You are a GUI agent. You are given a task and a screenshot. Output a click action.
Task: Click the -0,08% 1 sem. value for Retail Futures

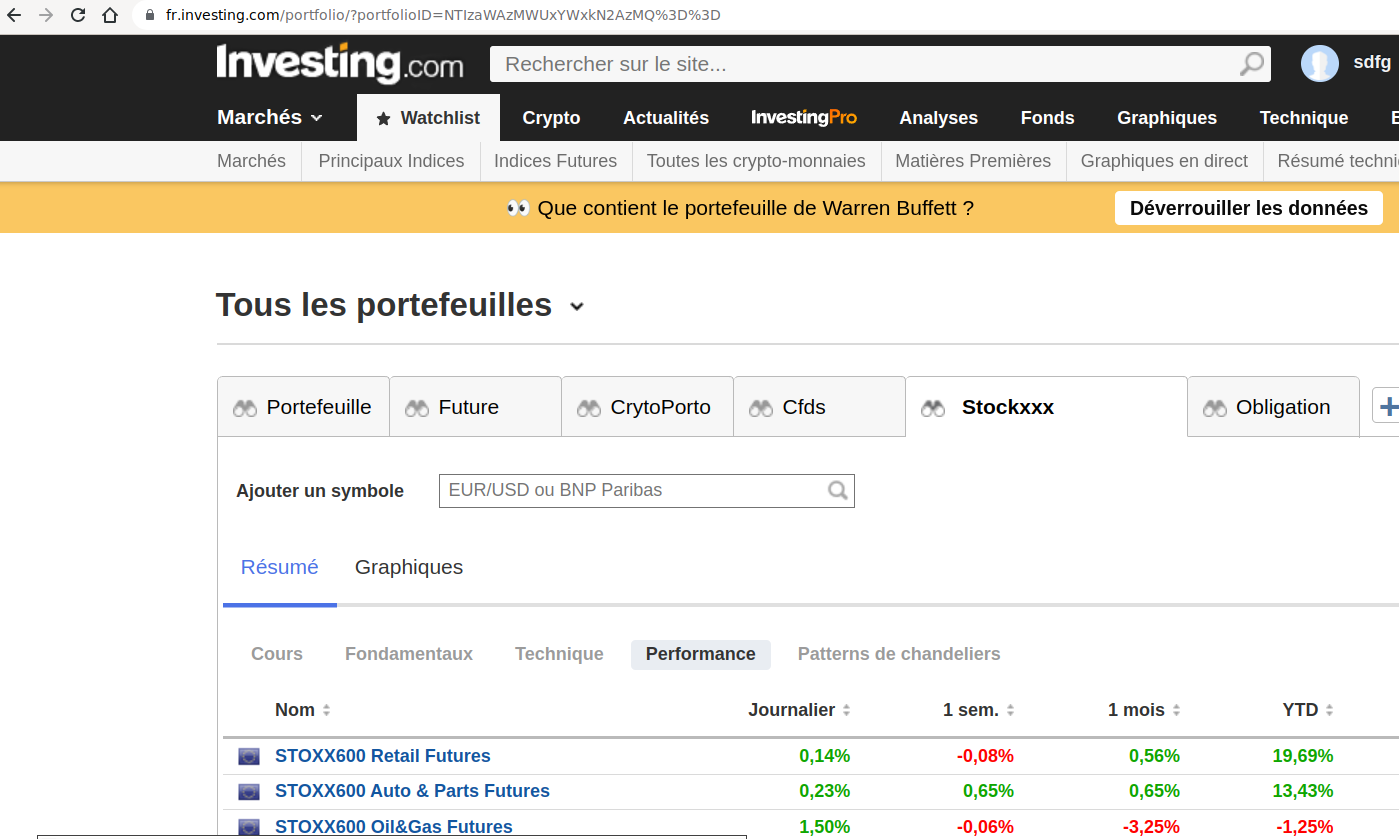coord(986,756)
